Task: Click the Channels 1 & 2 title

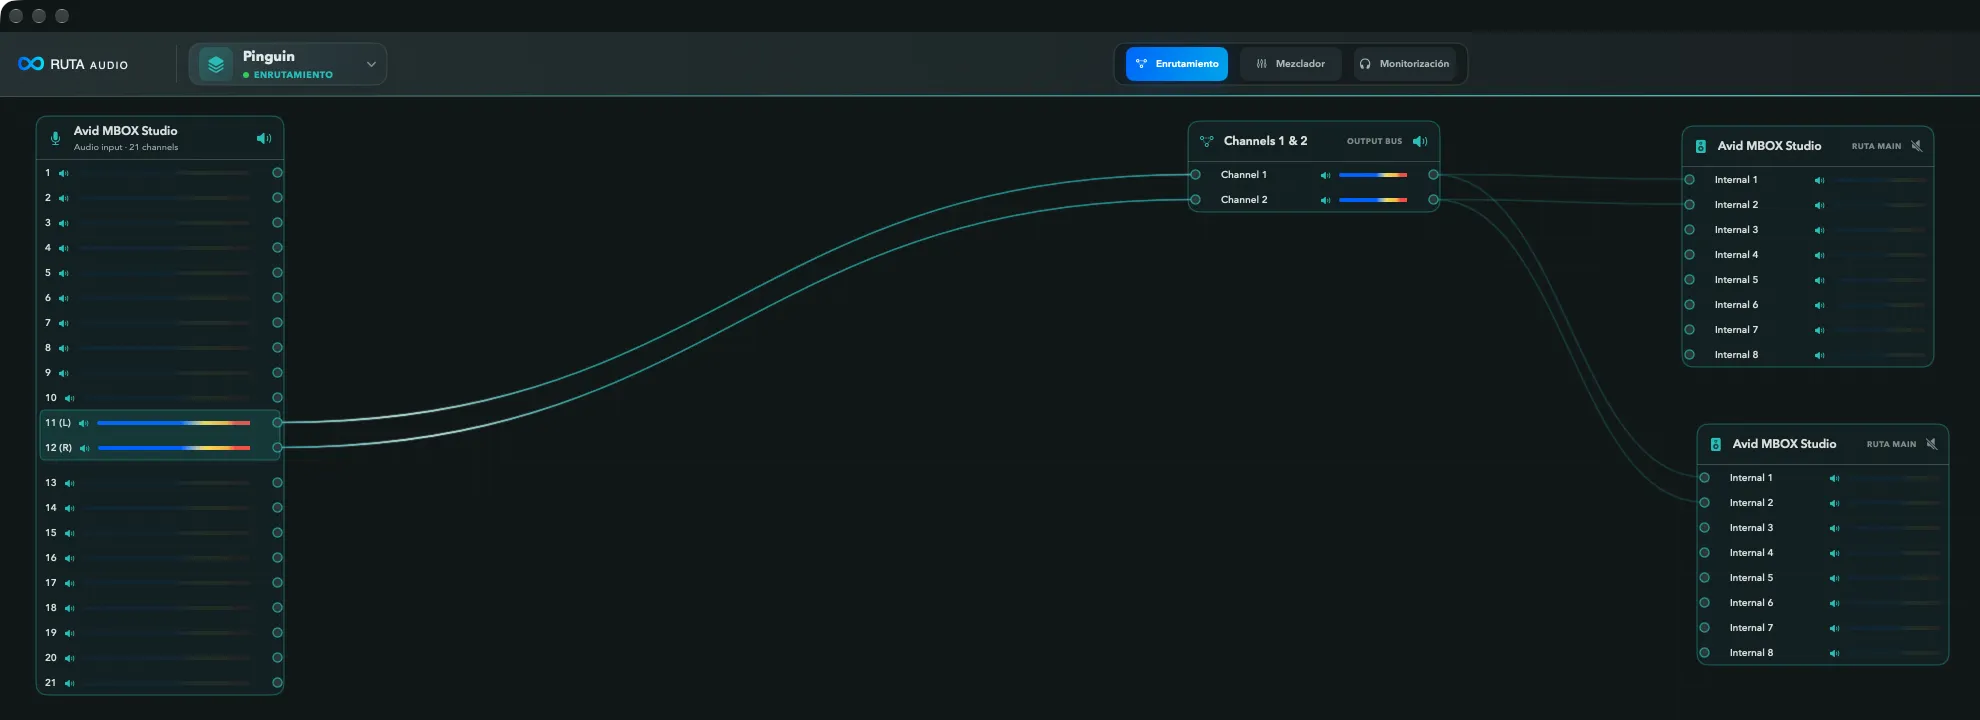Action: pyautogui.click(x=1265, y=141)
